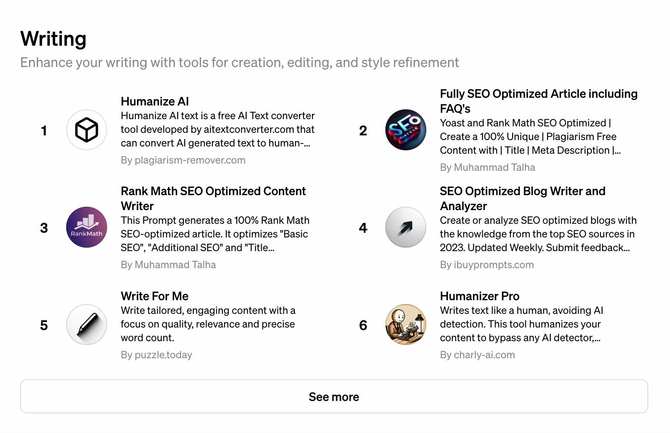Expand the list with See more
This screenshot has height=433, width=670.
point(334,397)
